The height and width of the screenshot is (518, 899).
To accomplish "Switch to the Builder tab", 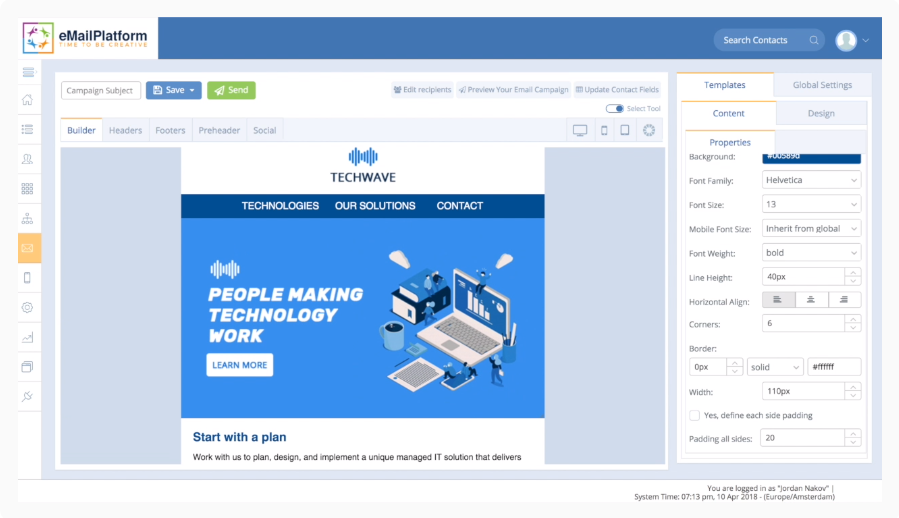I will point(81,130).
